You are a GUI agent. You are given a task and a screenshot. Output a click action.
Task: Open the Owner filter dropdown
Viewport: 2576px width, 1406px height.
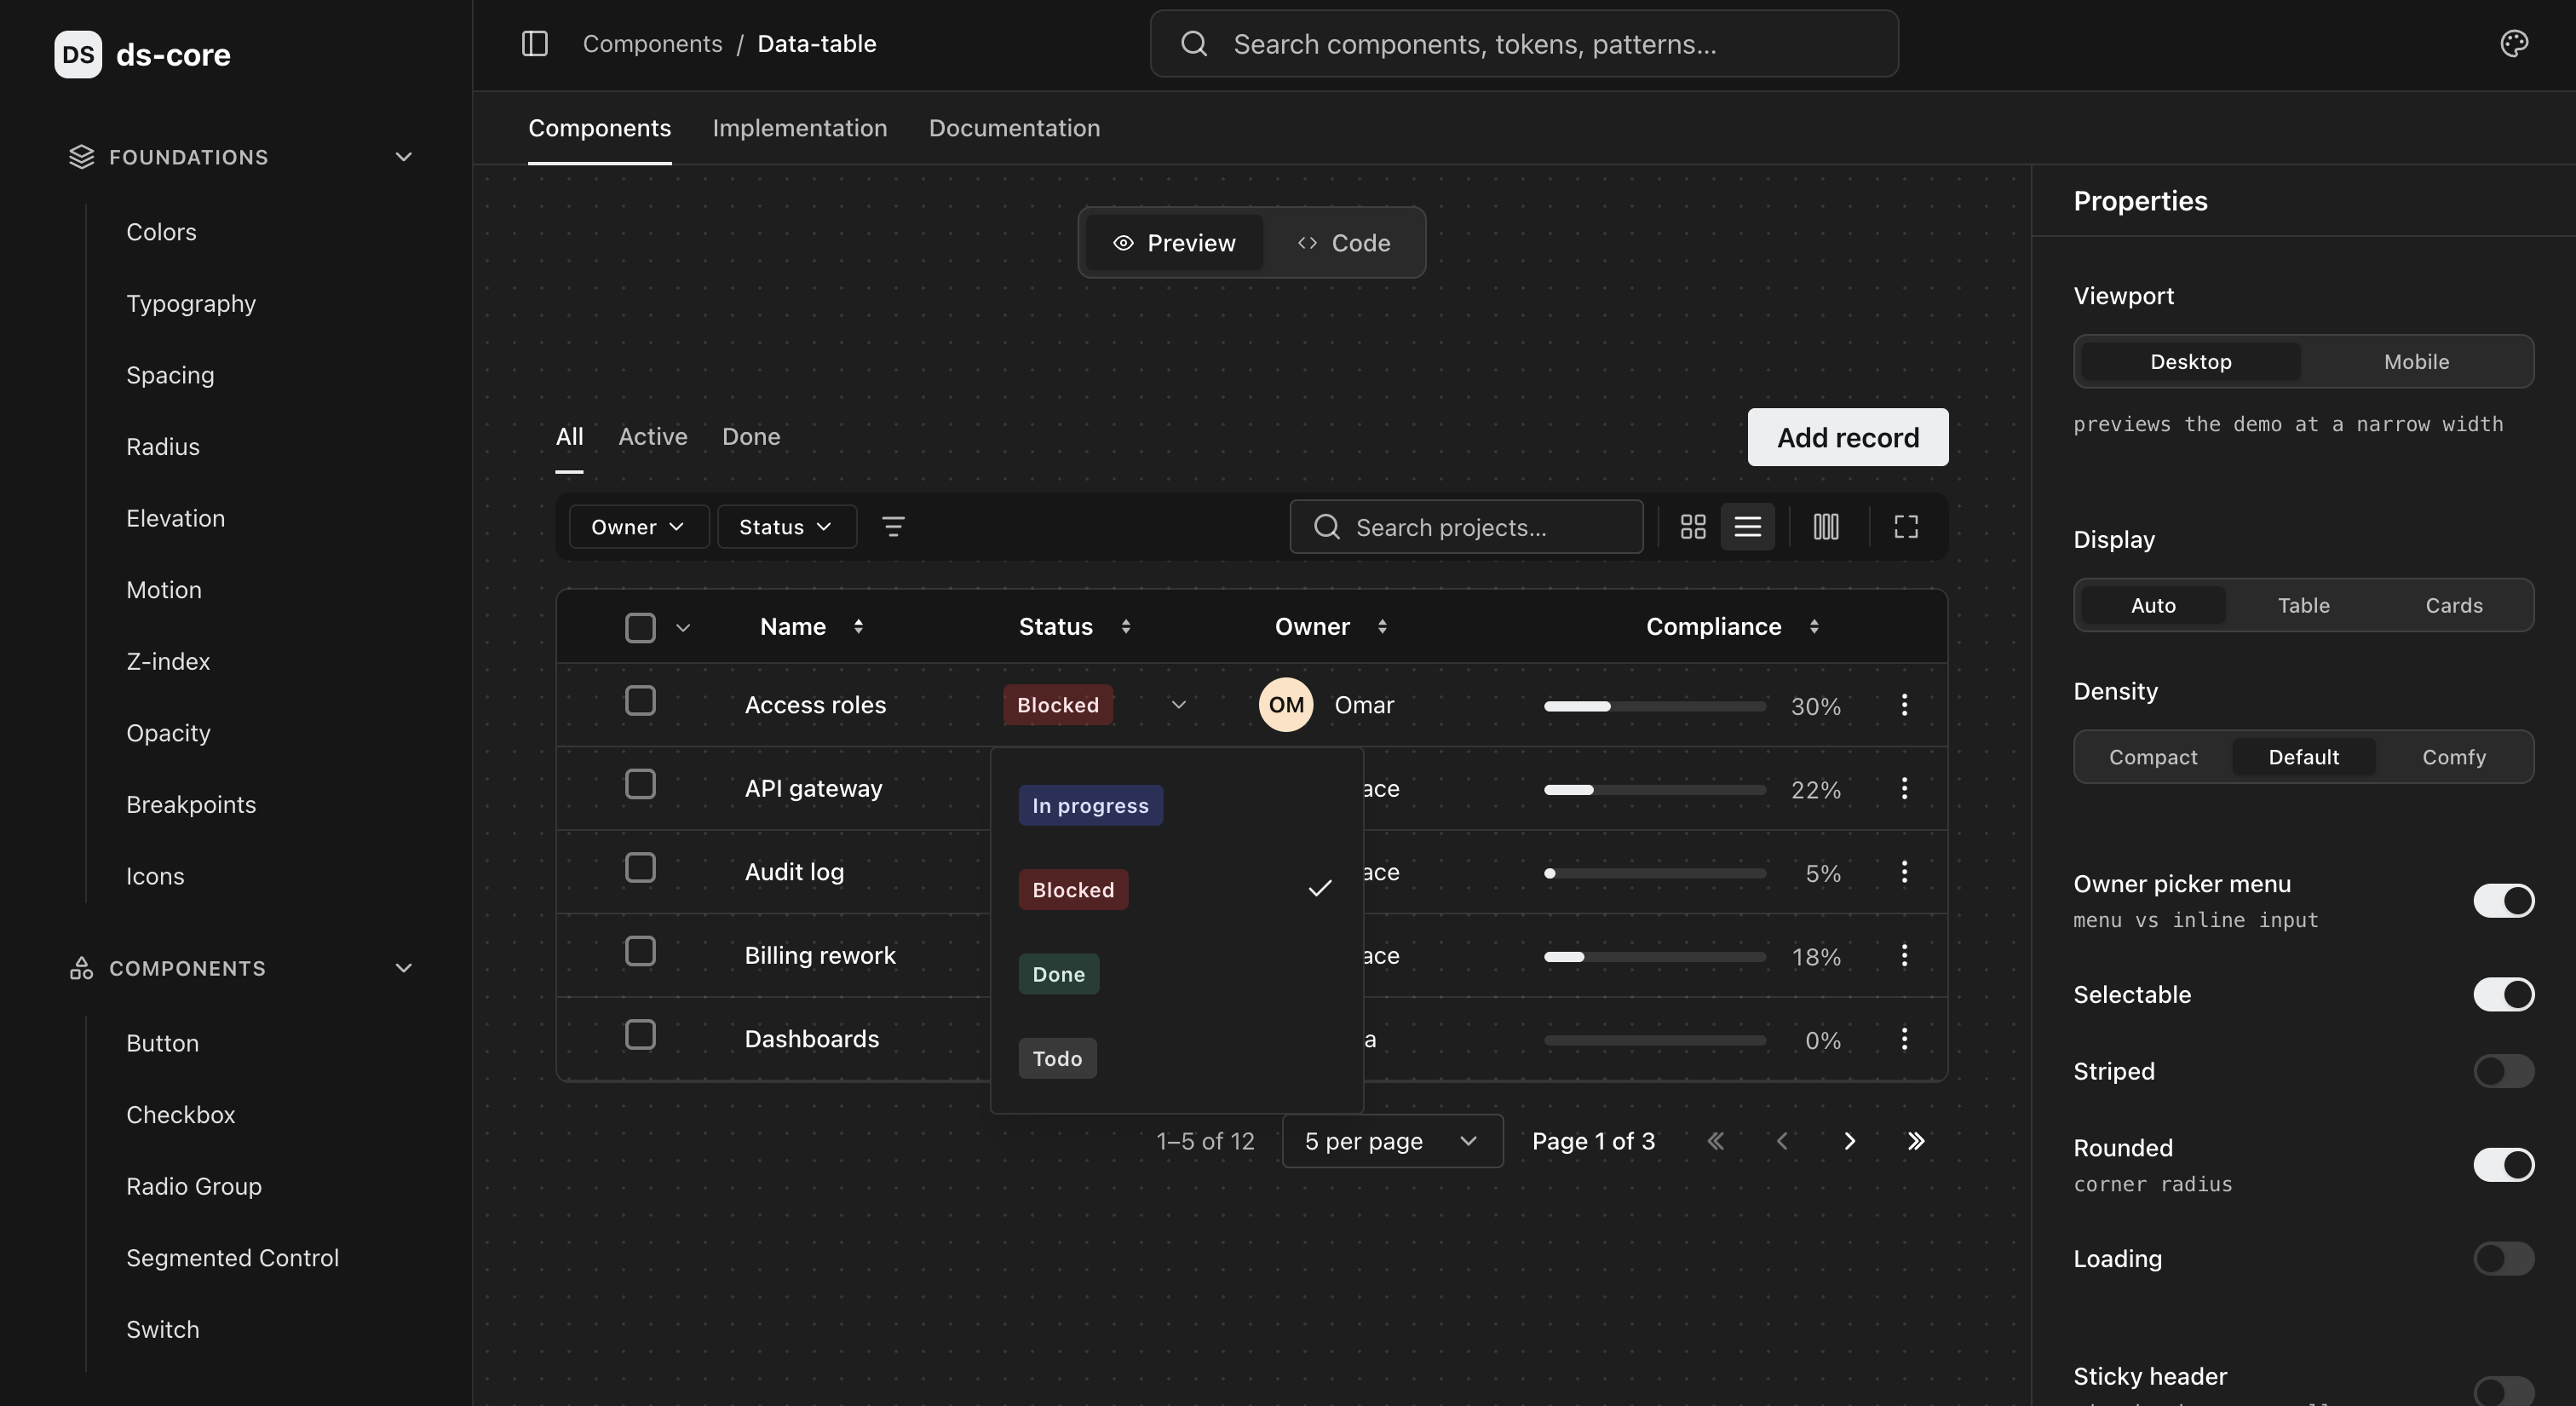[x=638, y=527]
